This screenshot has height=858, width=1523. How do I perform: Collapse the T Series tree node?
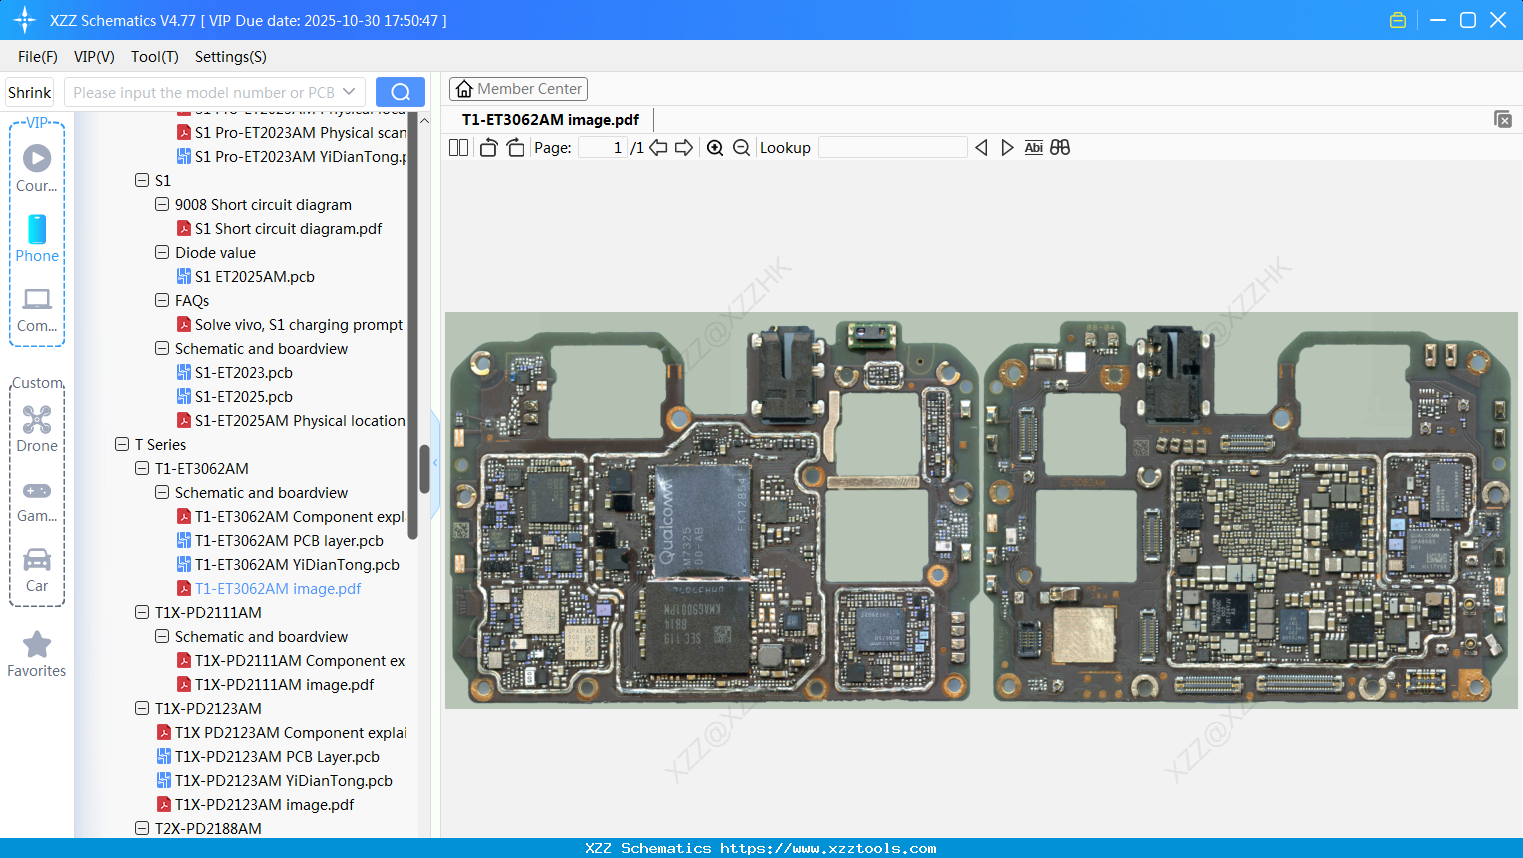click(x=121, y=444)
